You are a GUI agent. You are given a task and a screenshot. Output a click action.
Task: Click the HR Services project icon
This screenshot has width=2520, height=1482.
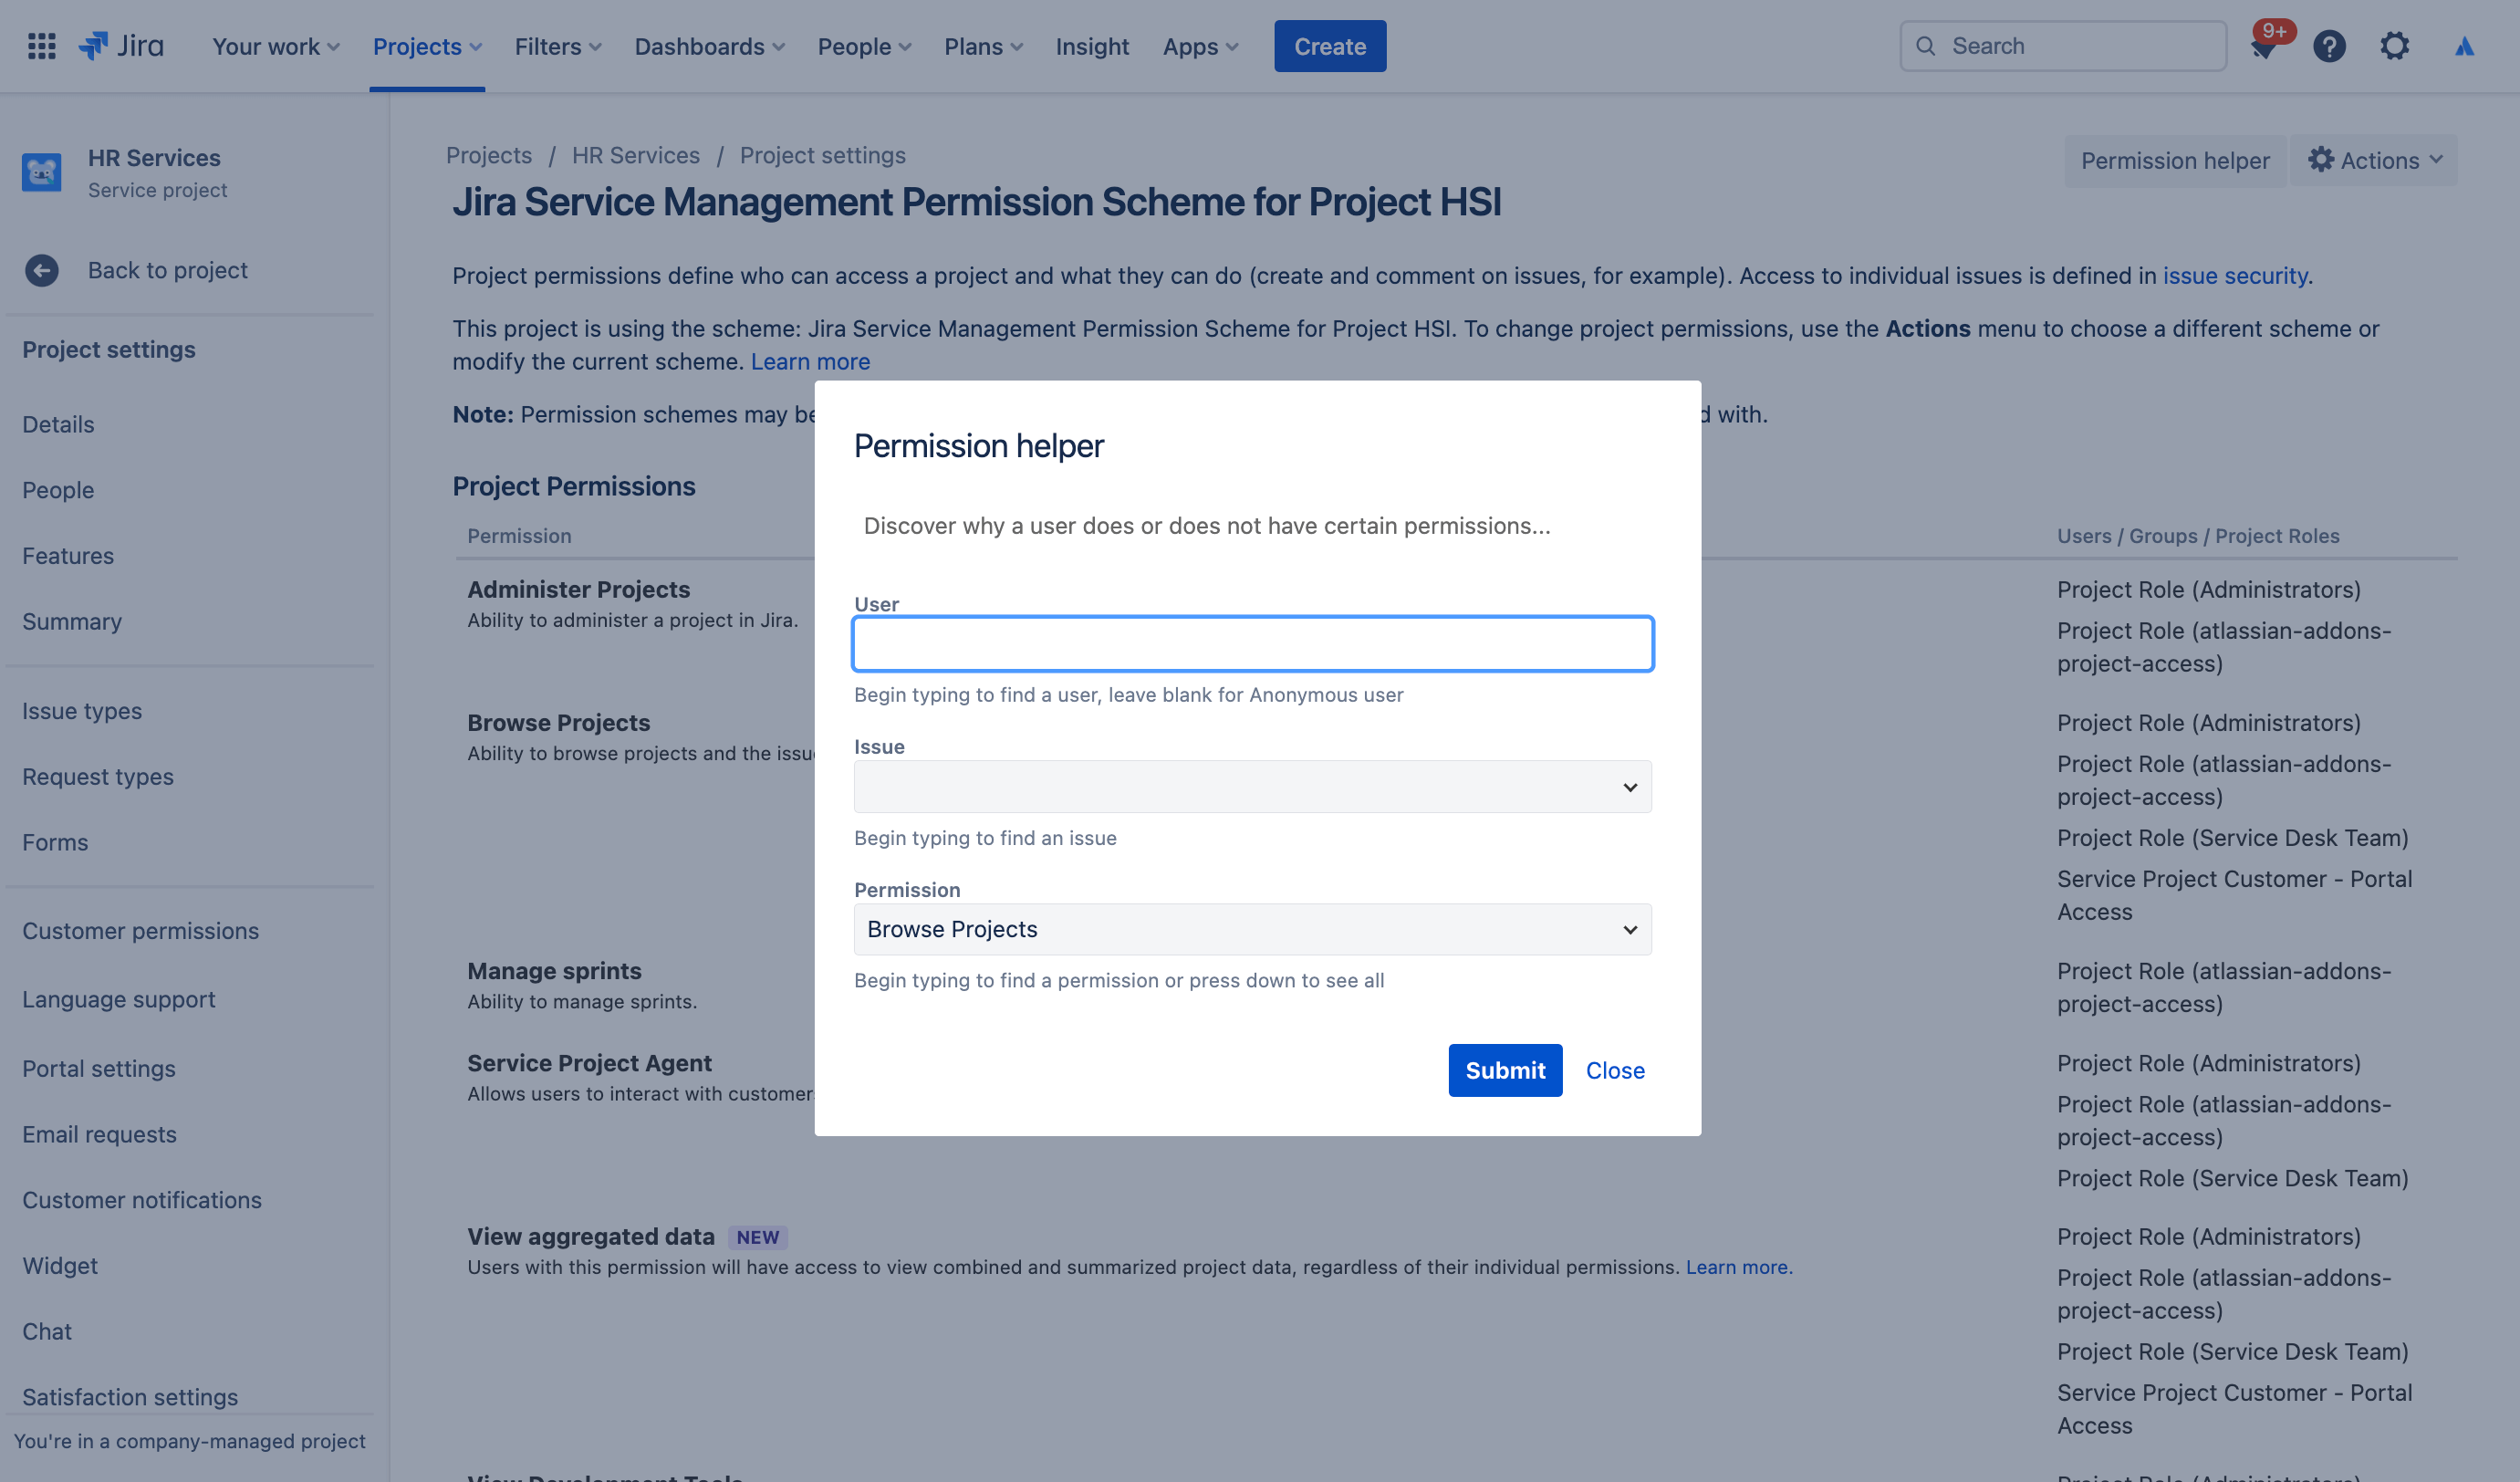(x=42, y=172)
